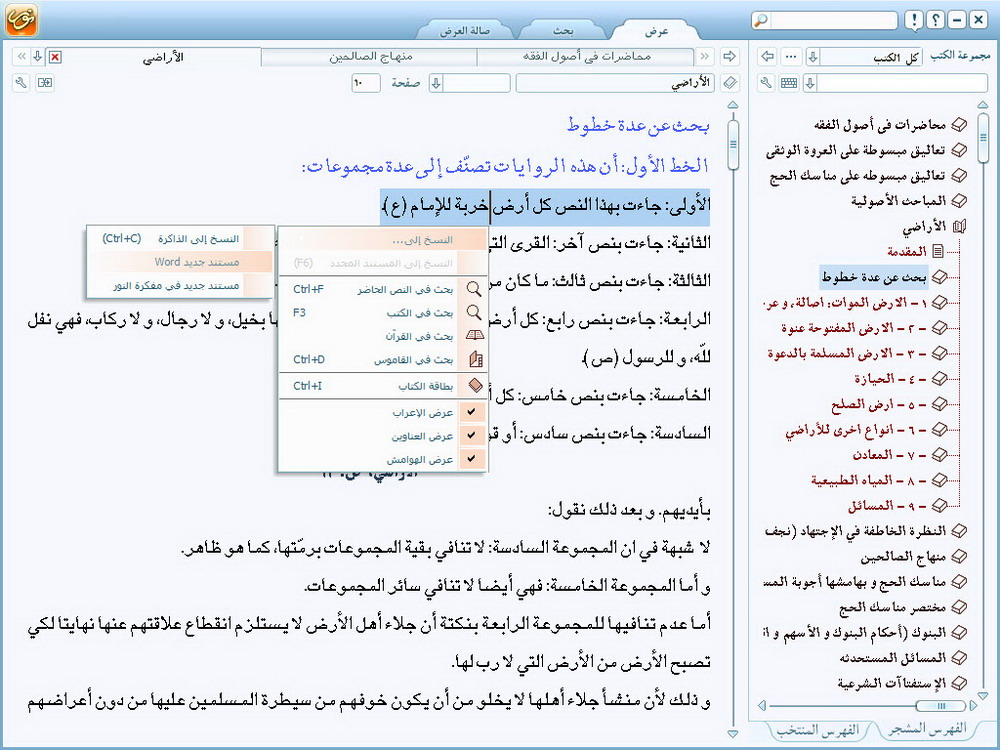Image resolution: width=1000 pixels, height=750 pixels.
Task: Open the on-screen keyboard icon
Action: [789, 83]
